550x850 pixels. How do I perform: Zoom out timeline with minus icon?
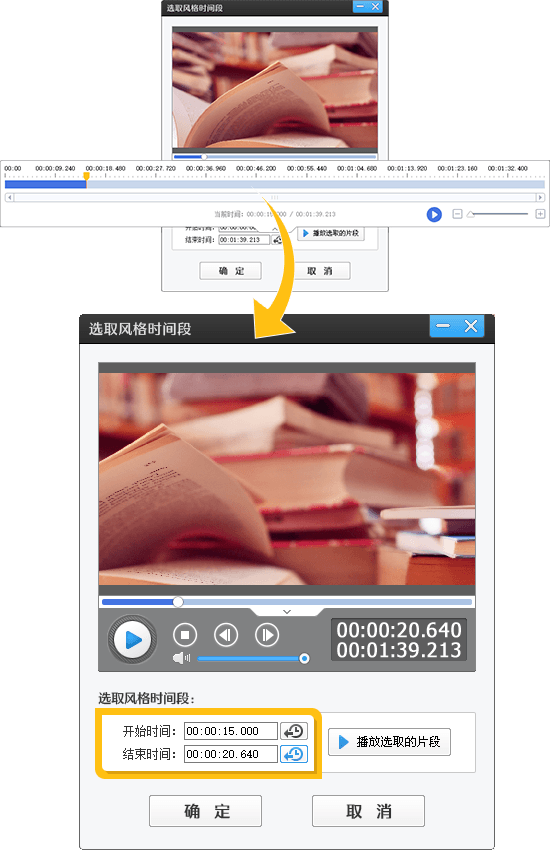coord(457,214)
